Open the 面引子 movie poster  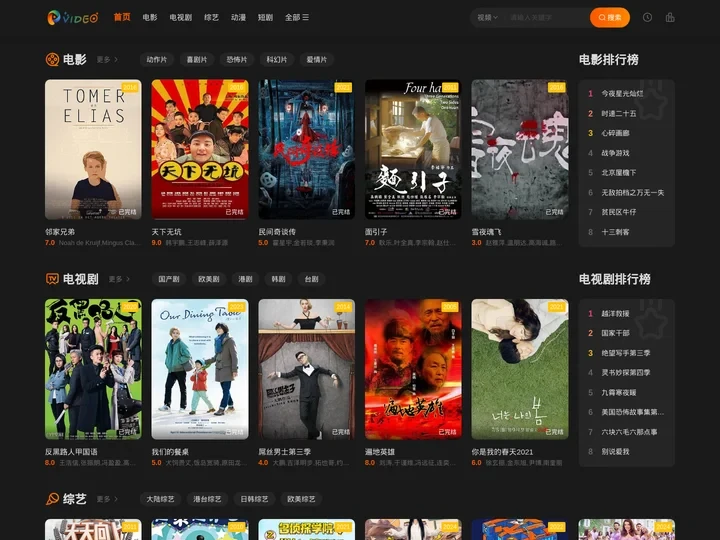tap(413, 149)
